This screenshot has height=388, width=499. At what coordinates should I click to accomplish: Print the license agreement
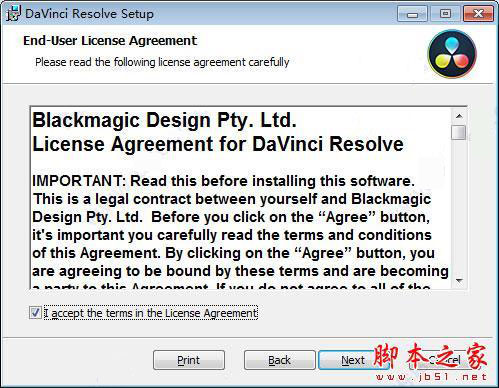tap(189, 360)
